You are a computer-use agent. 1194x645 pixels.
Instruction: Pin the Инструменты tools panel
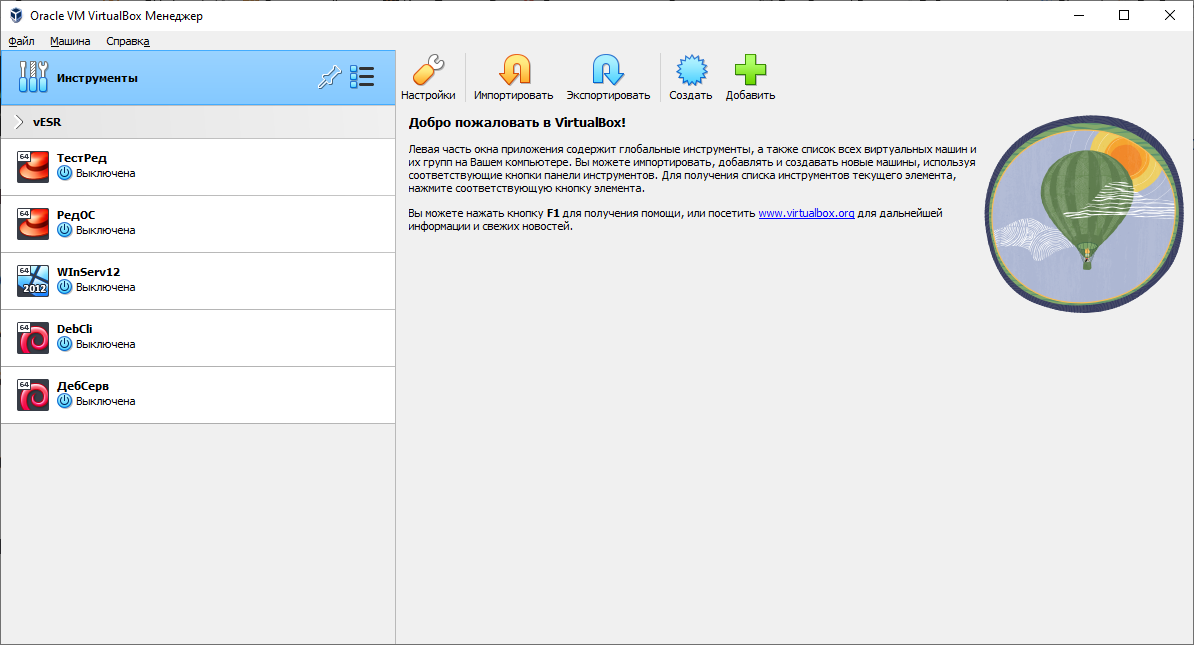330,77
